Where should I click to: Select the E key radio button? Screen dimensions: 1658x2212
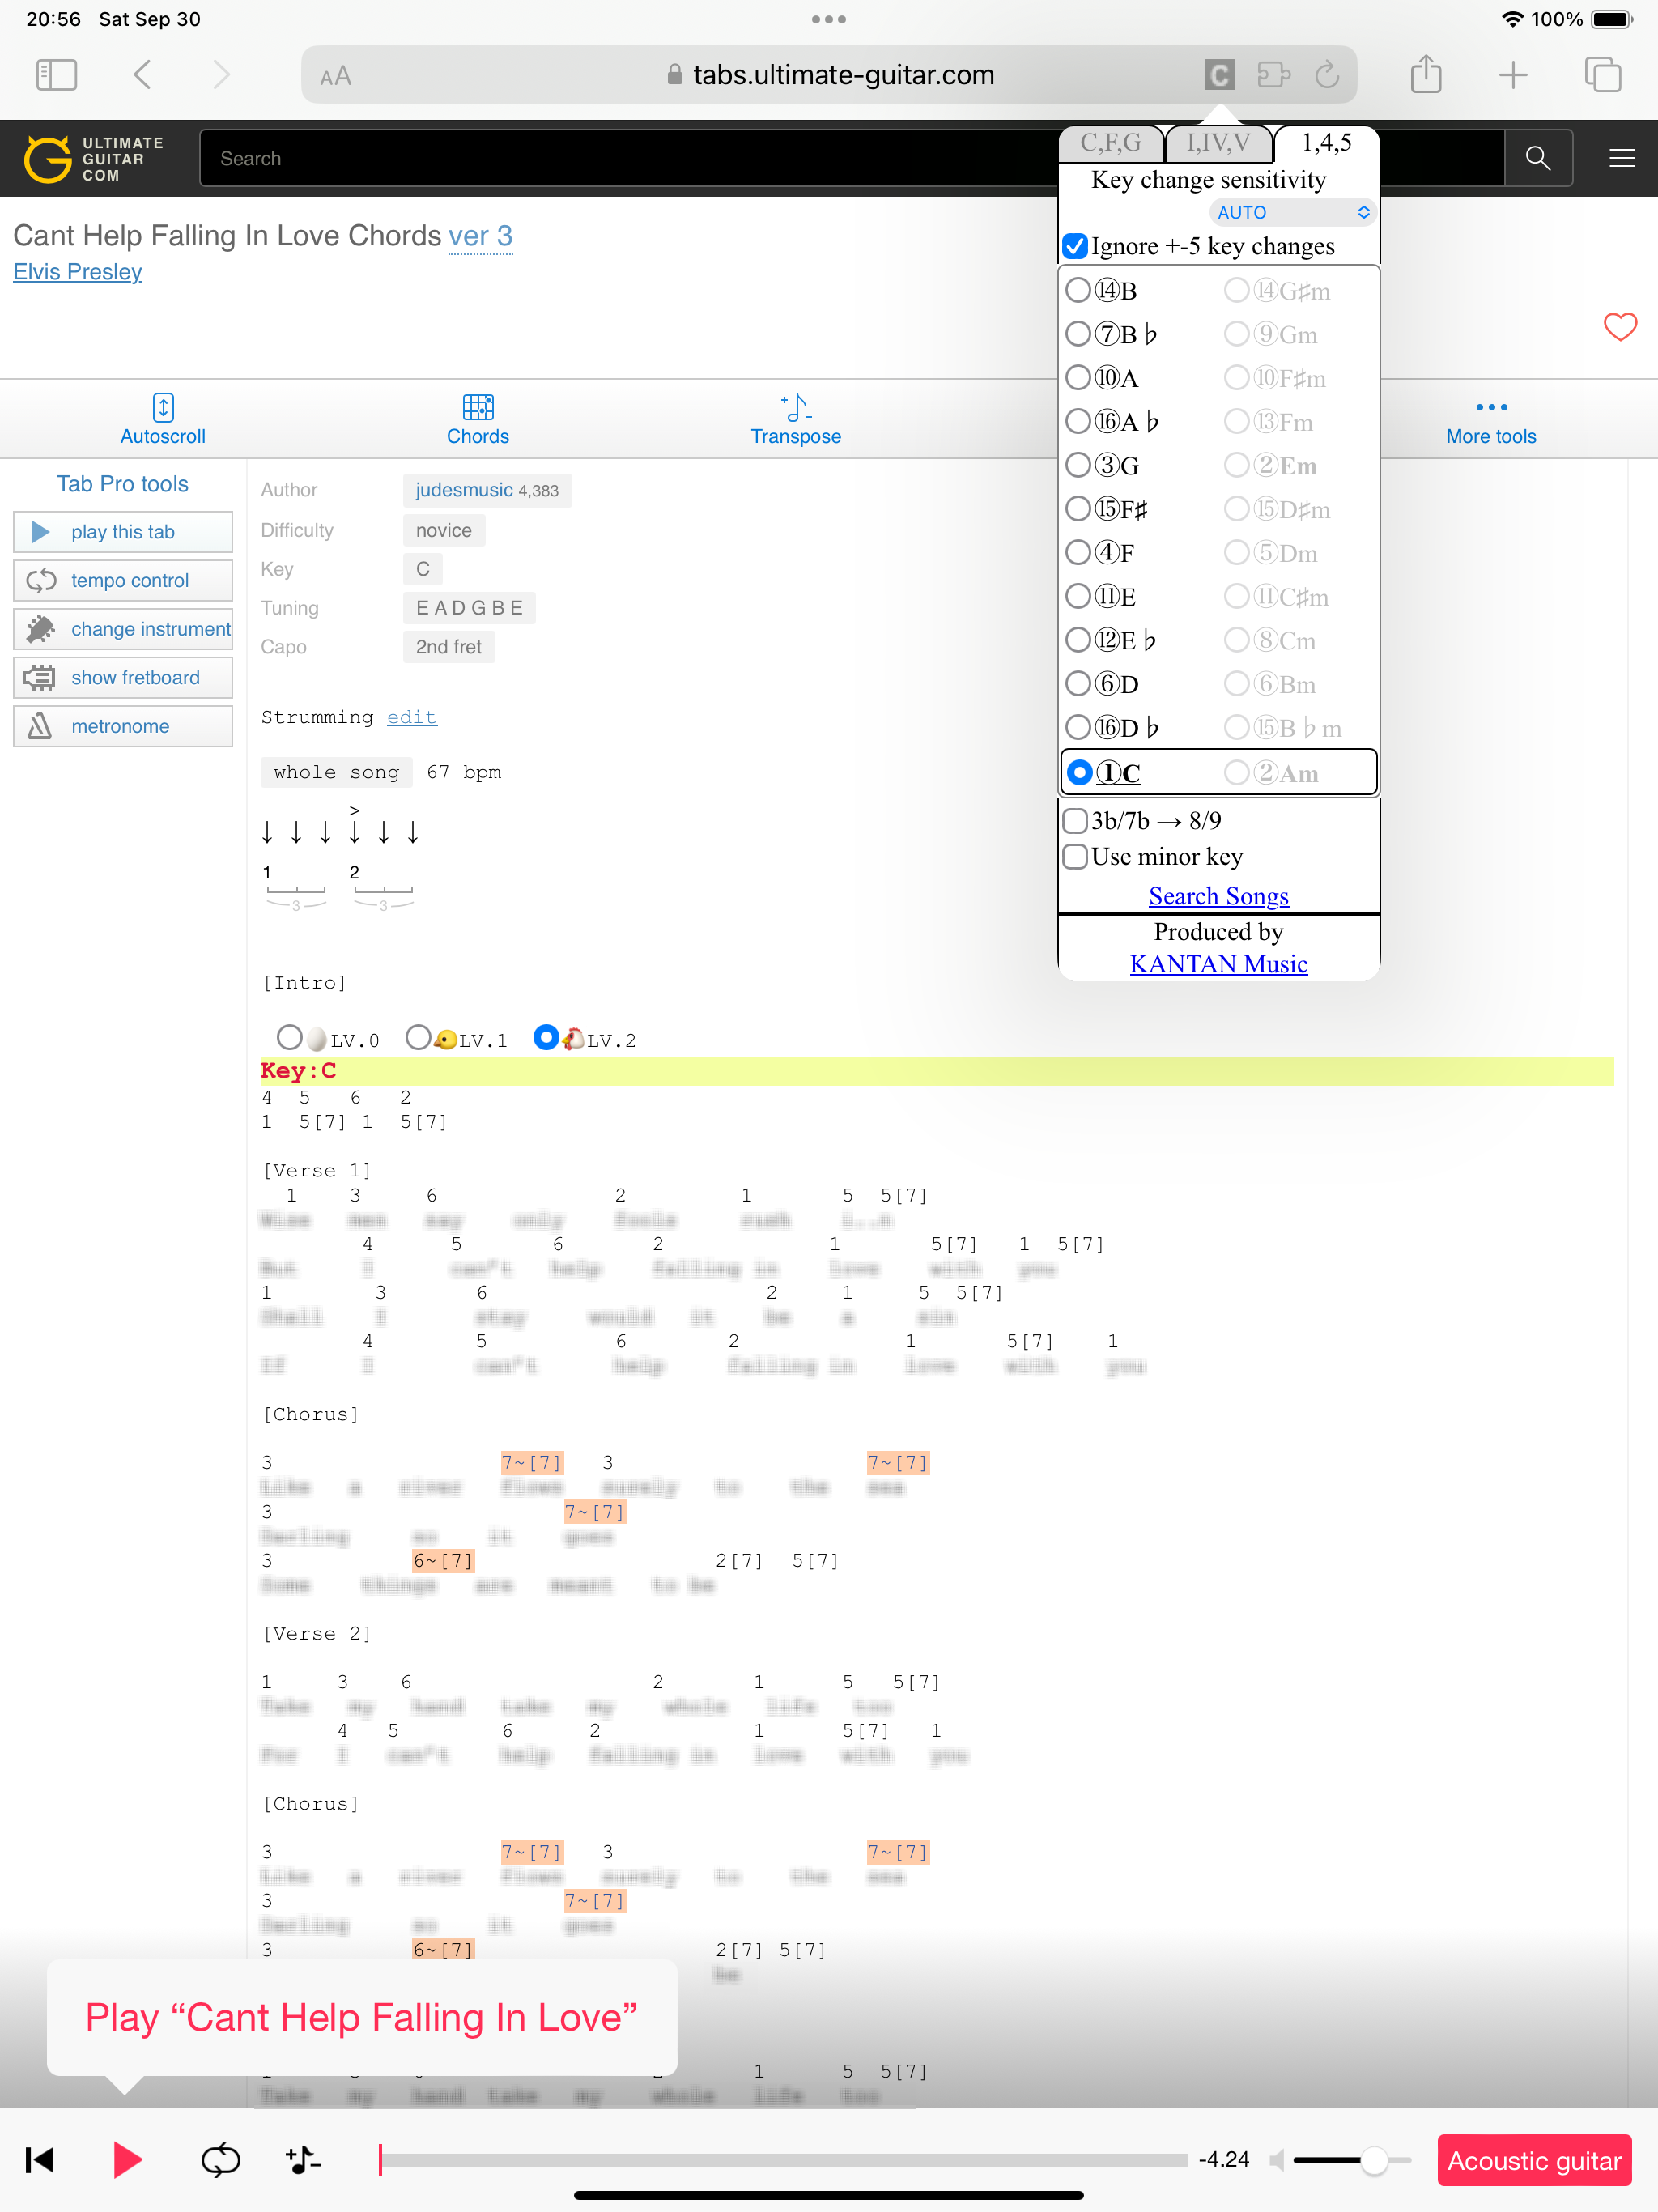(1078, 596)
